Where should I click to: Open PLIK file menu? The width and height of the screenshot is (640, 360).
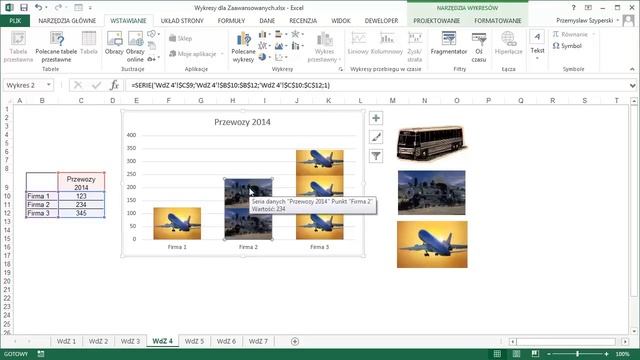coord(15,20)
